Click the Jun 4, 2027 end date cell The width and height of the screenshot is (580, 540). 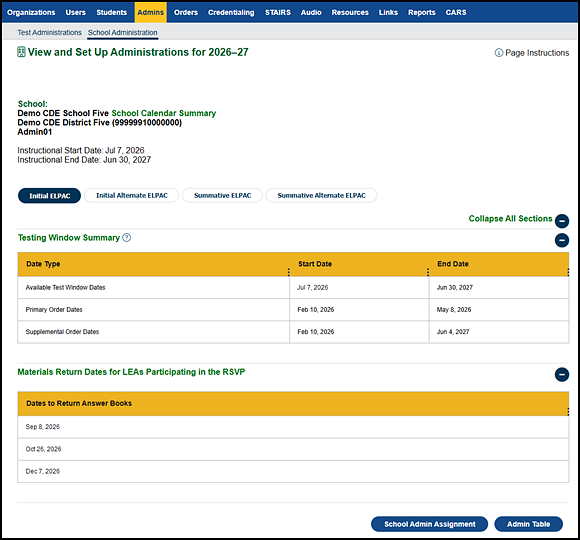[499, 332]
